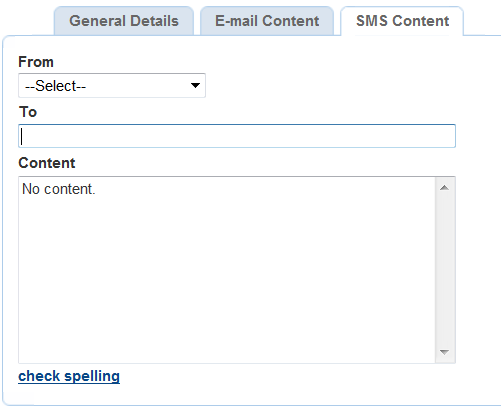Switch to the General Details tab
The image size is (501, 414).
[x=124, y=21]
